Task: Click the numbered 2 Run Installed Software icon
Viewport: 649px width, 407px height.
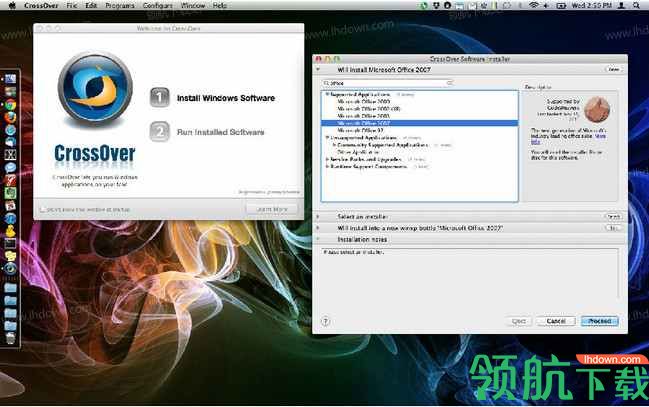Action: point(159,132)
